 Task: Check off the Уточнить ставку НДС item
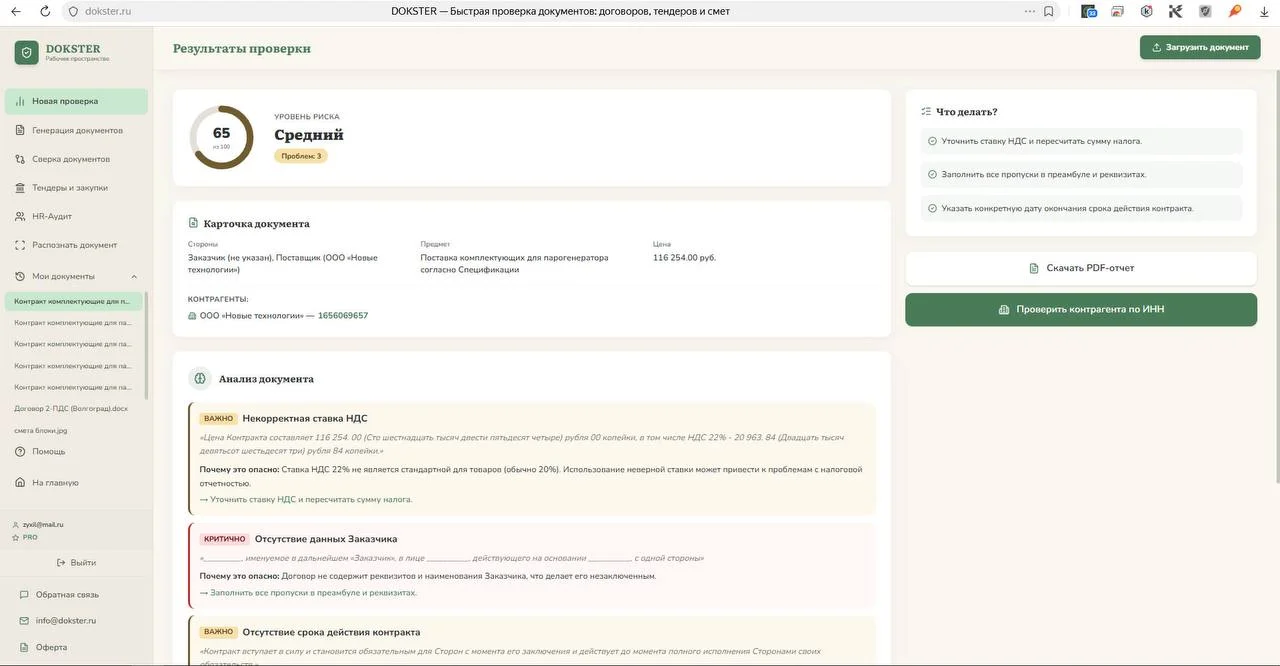coord(932,141)
